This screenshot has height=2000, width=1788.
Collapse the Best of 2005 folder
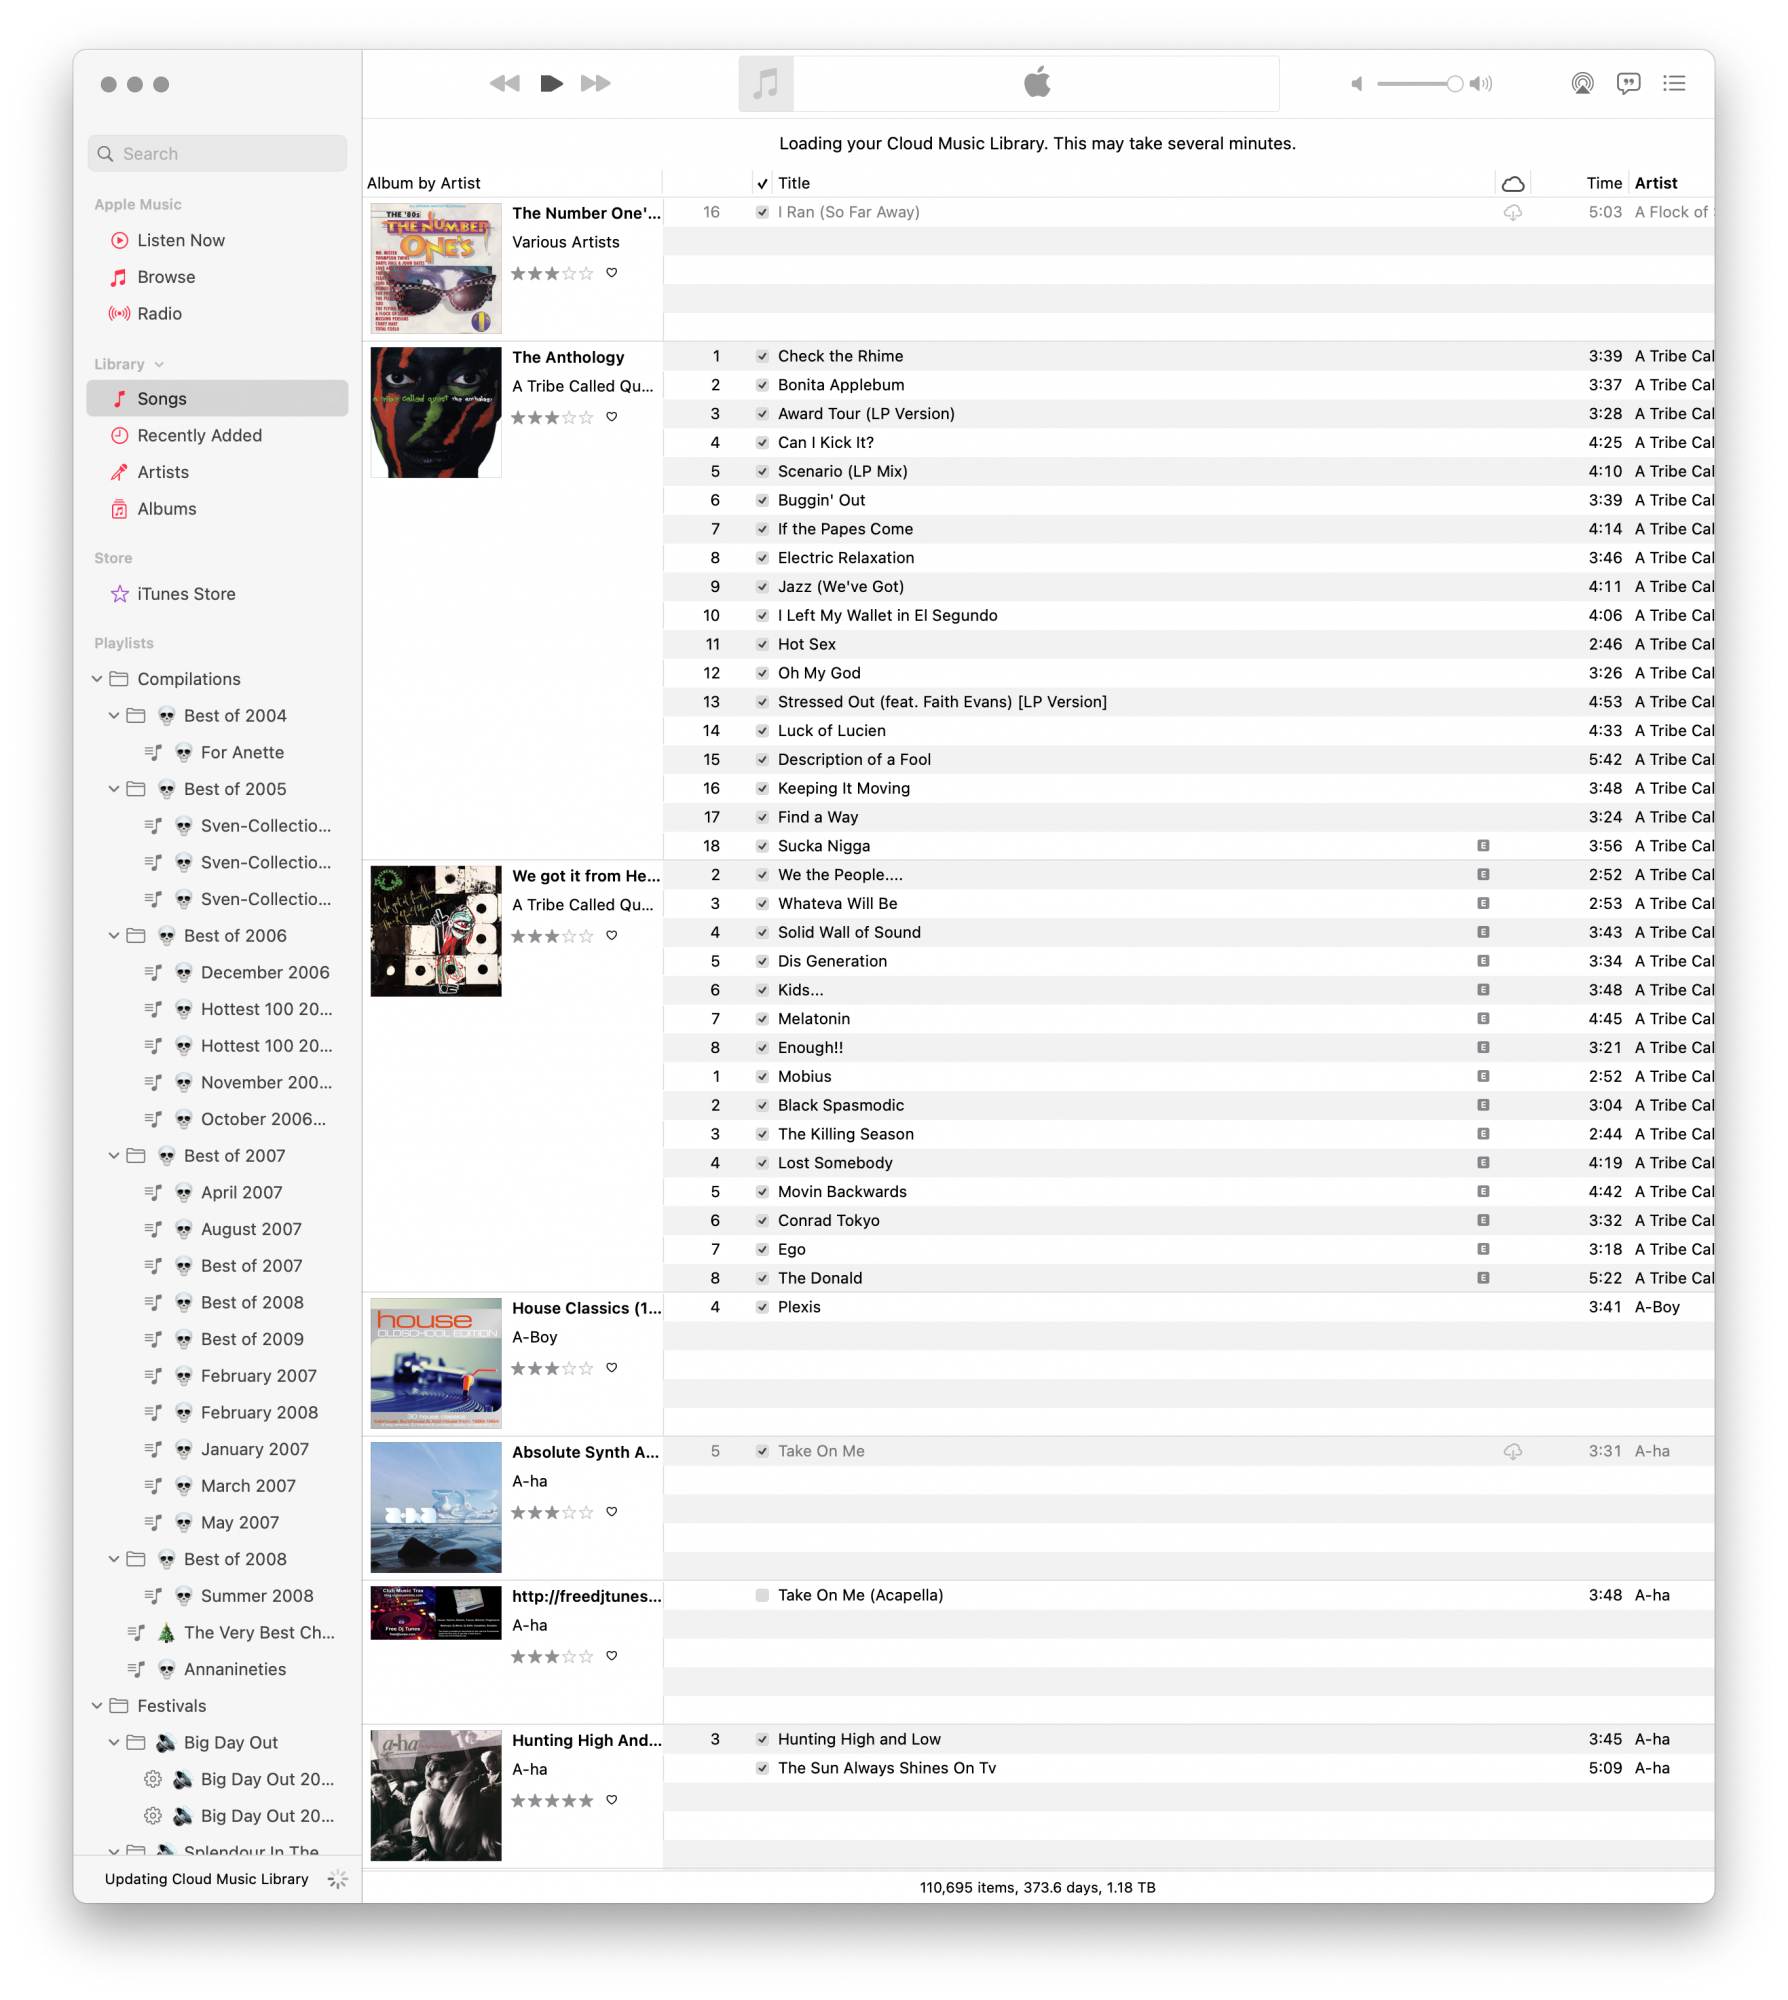[114, 789]
